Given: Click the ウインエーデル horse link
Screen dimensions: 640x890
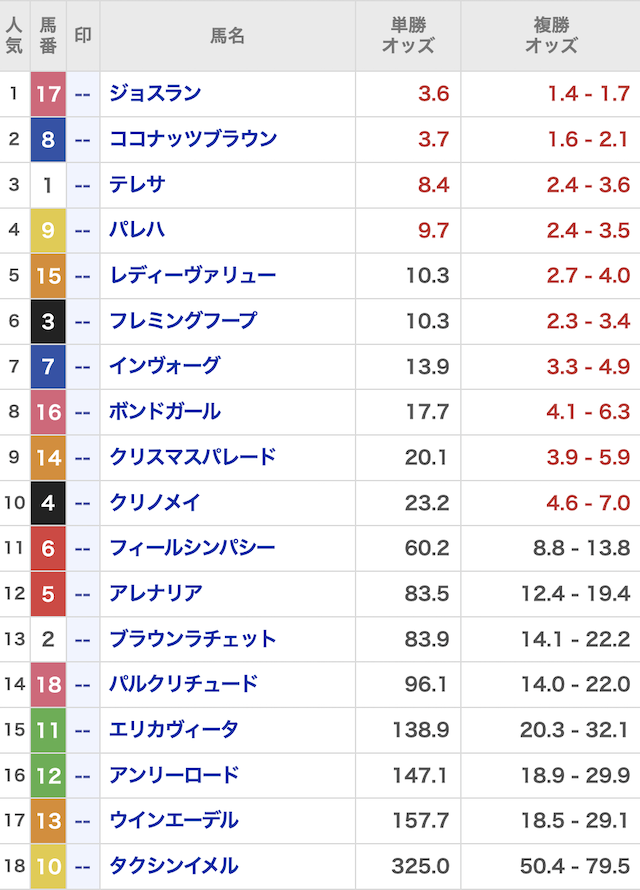Looking at the screenshot, I should [174, 821].
